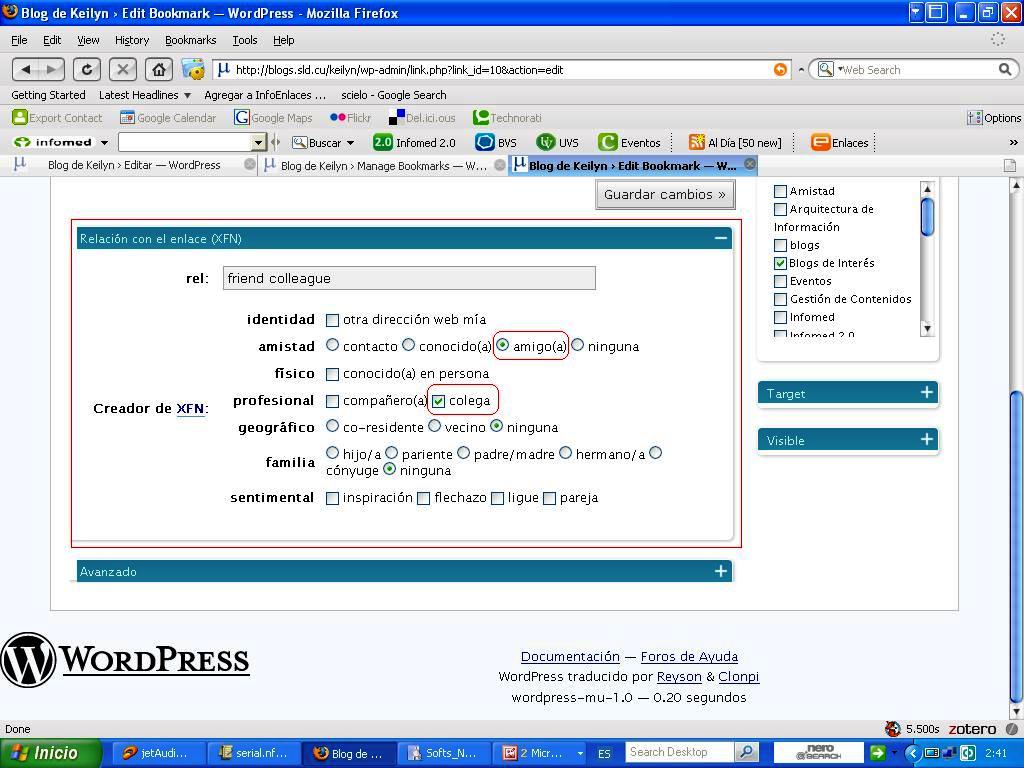This screenshot has width=1024, height=768.
Task: Click into the rel text field
Action: click(409, 278)
